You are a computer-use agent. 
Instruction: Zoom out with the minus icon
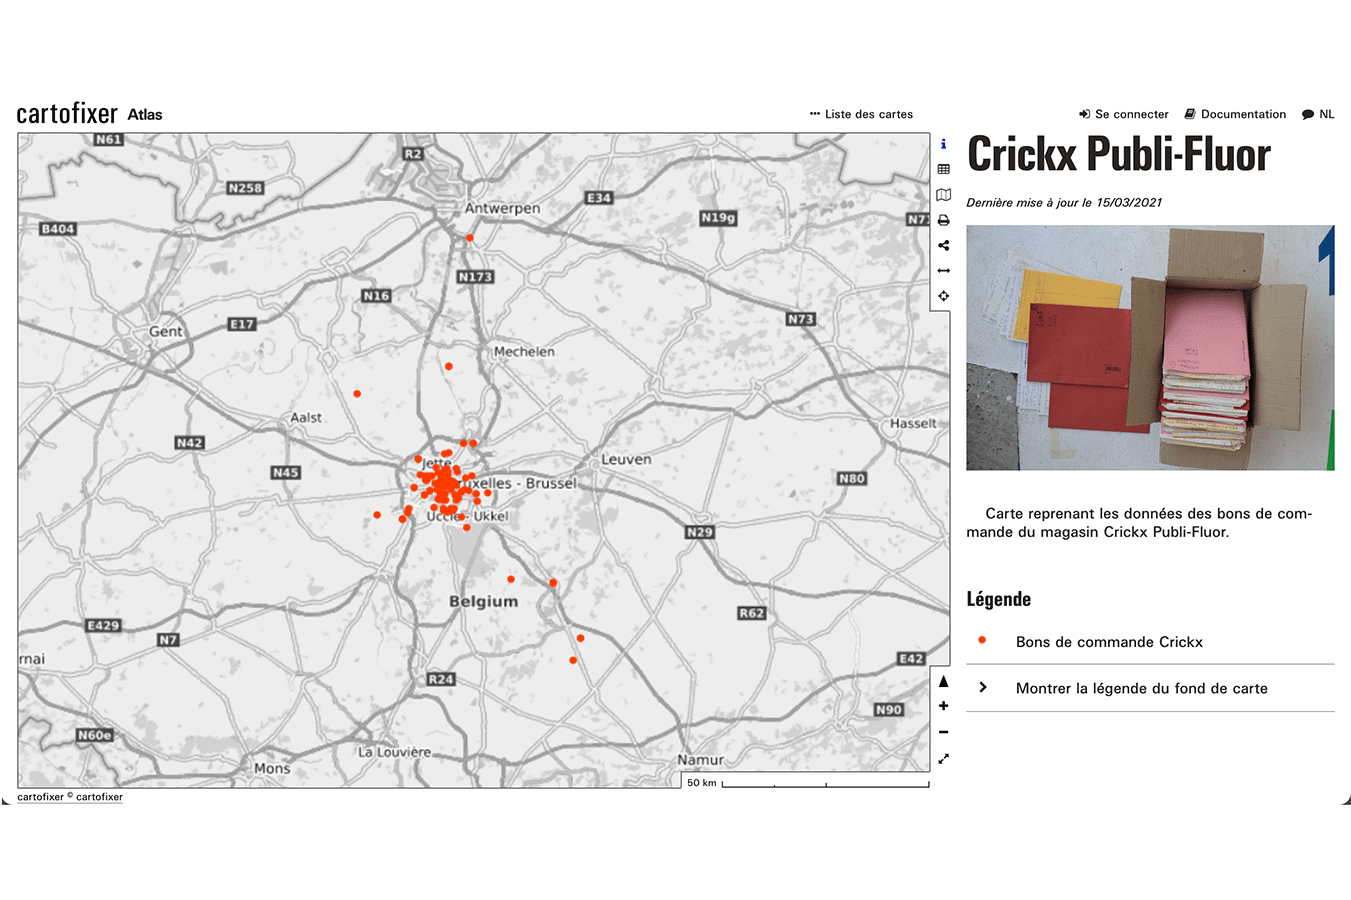[943, 732]
